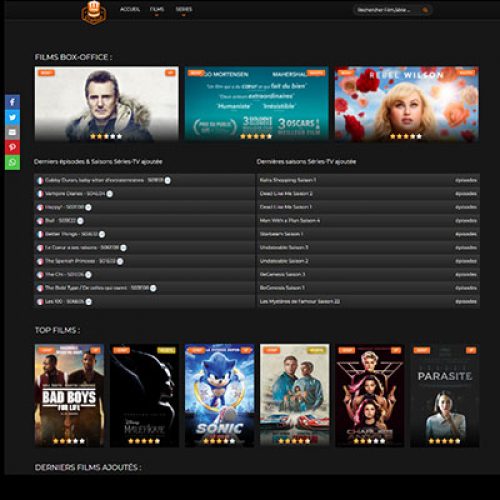
Task: Click inside the search input field
Action: point(387,10)
